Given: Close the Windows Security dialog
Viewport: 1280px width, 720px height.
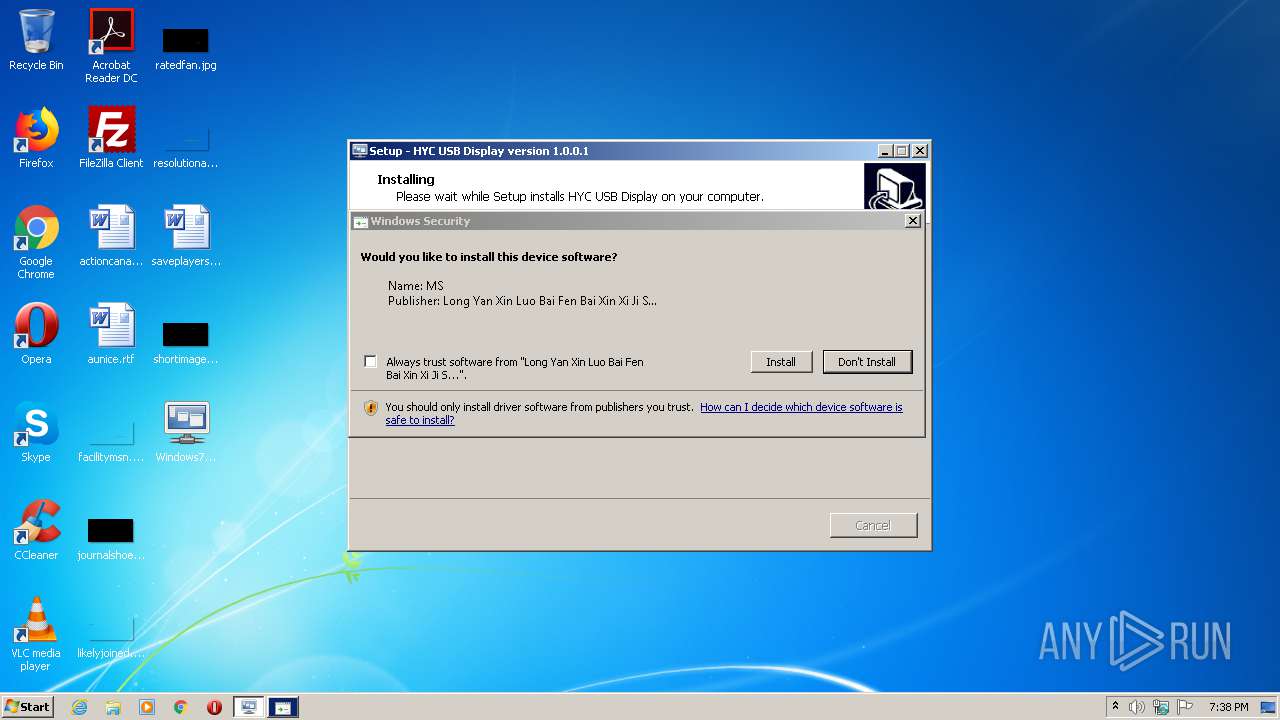Looking at the screenshot, I should click(x=912, y=221).
